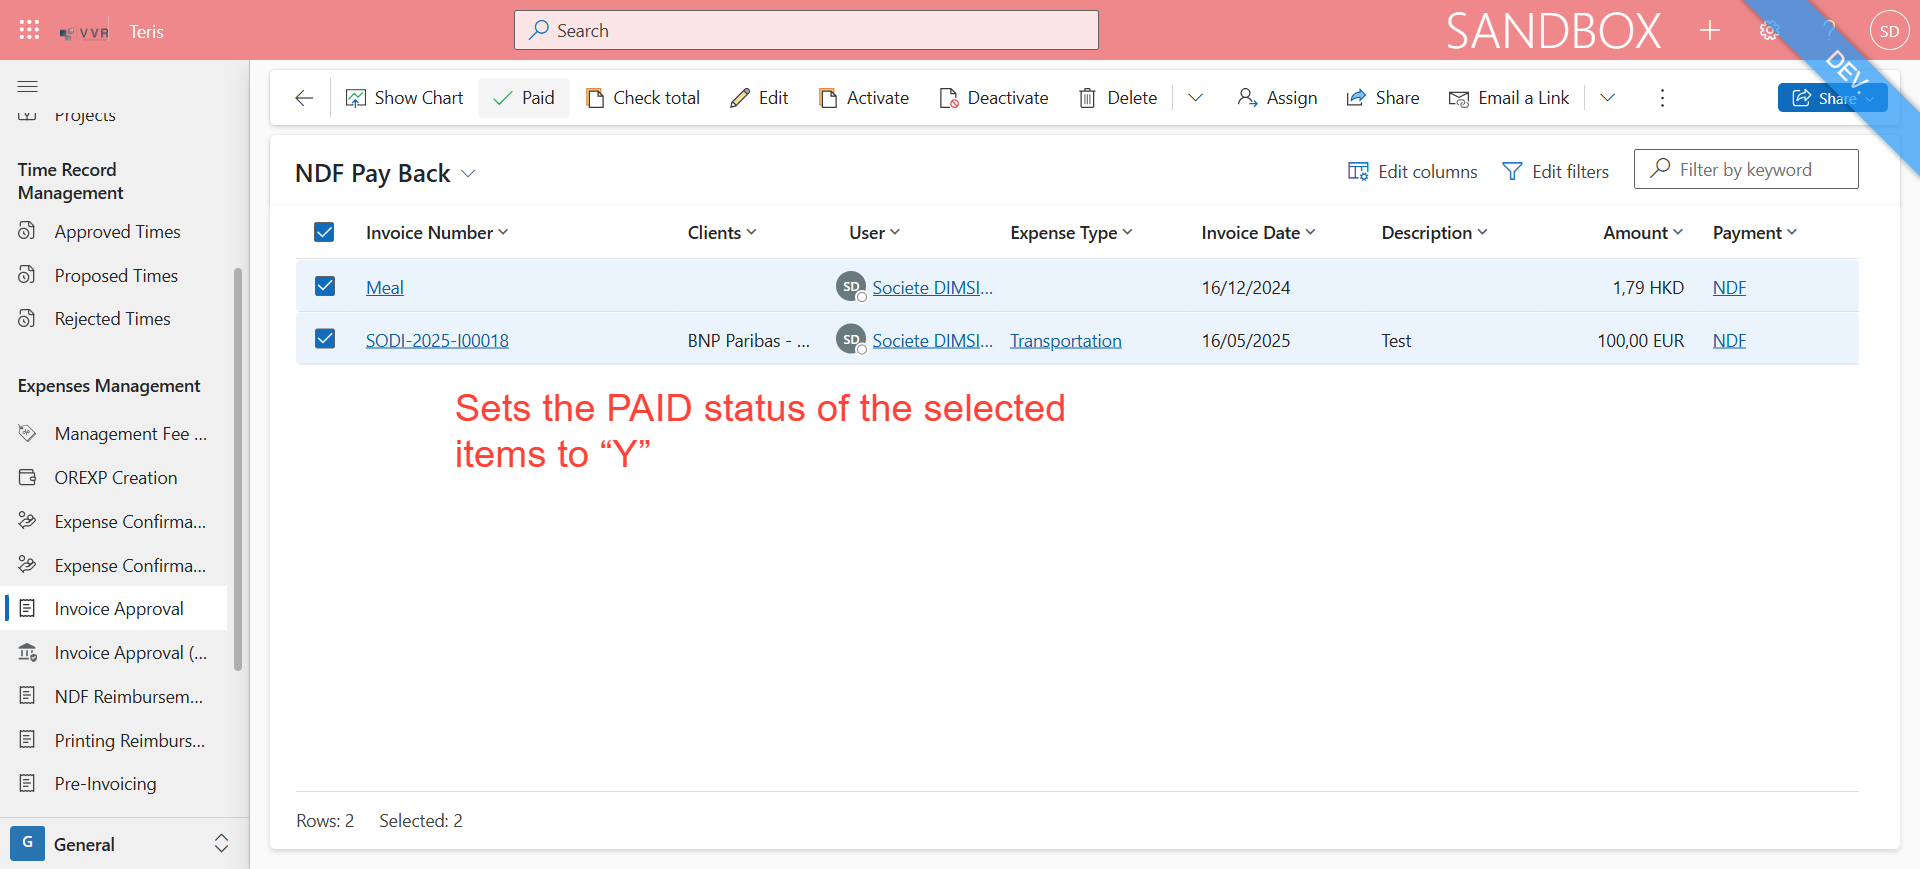Open Societe DIMSI user in SODI-2025-I00018 row
This screenshot has width=1920, height=869.
(x=932, y=341)
